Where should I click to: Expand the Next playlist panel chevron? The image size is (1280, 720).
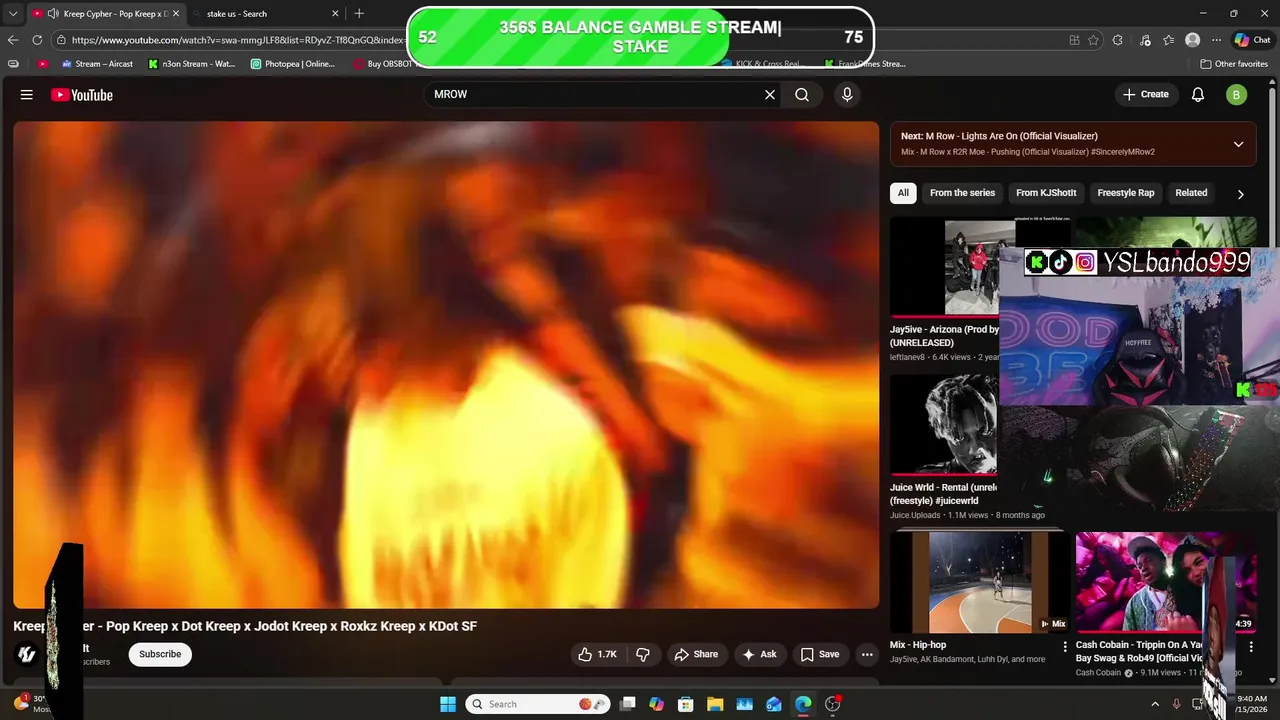(x=1238, y=144)
